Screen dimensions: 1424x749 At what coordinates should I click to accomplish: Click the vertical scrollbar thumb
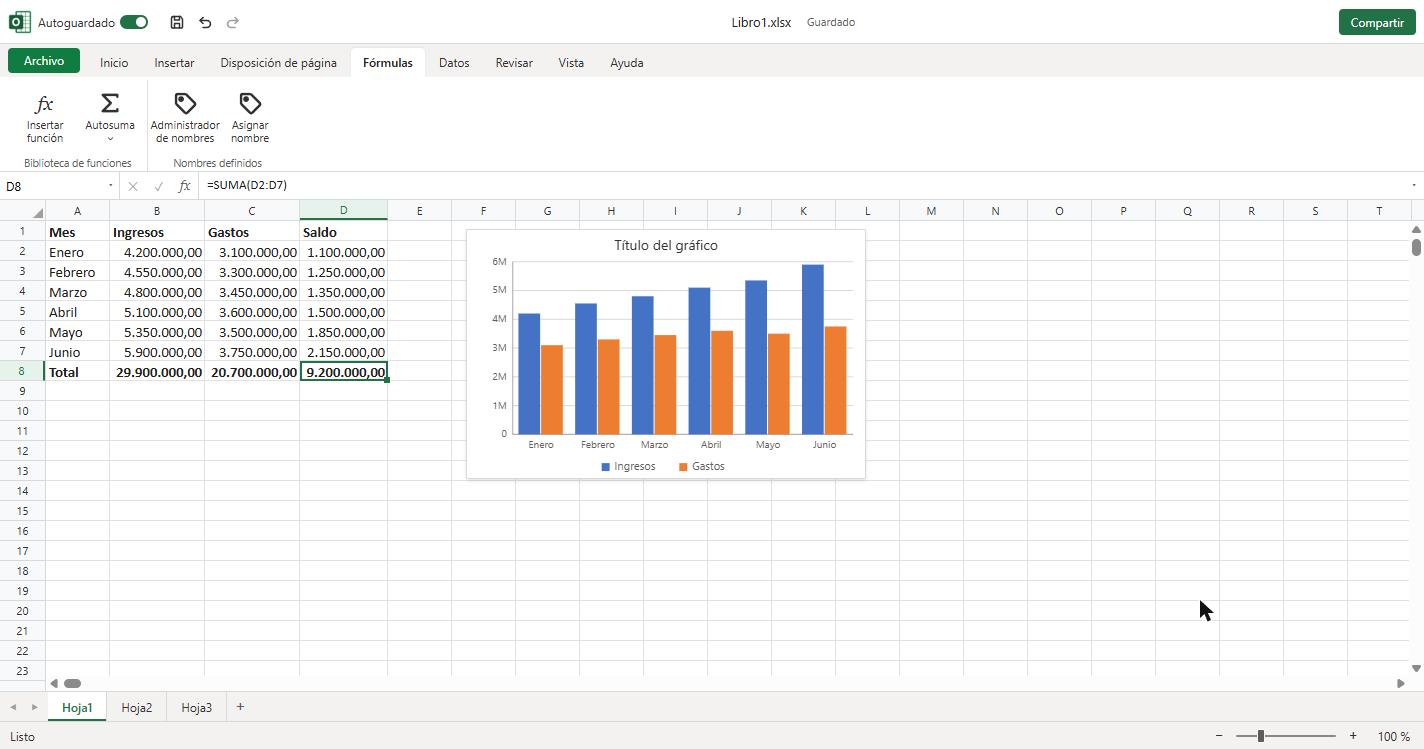(1416, 247)
